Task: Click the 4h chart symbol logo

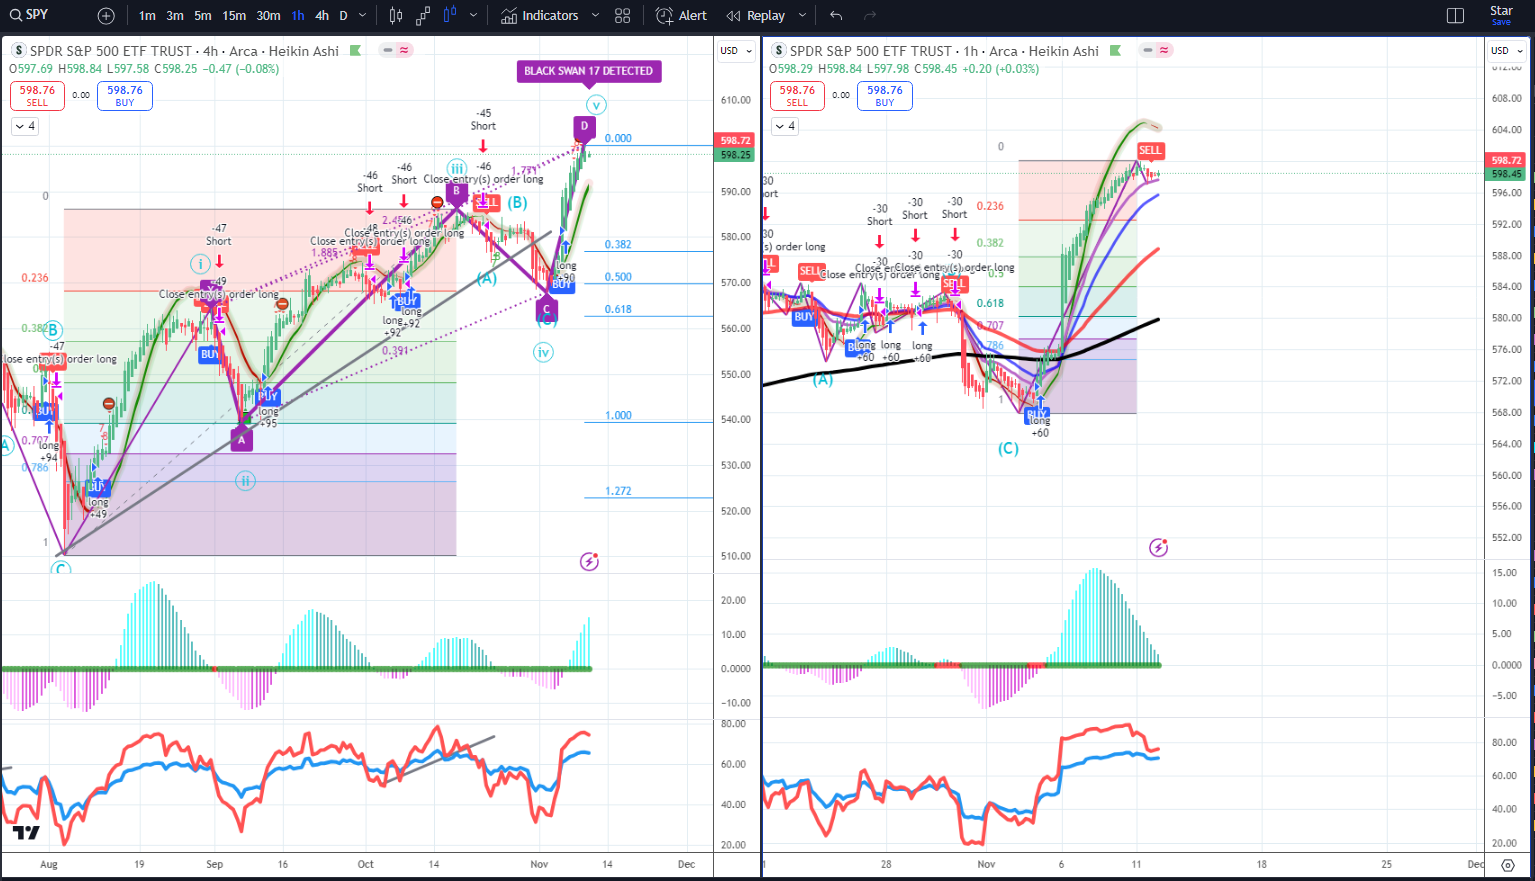Action: click(x=19, y=51)
